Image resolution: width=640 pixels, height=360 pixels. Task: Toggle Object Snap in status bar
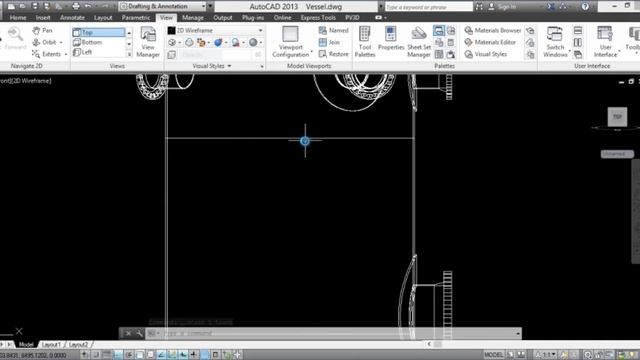(x=140, y=355)
